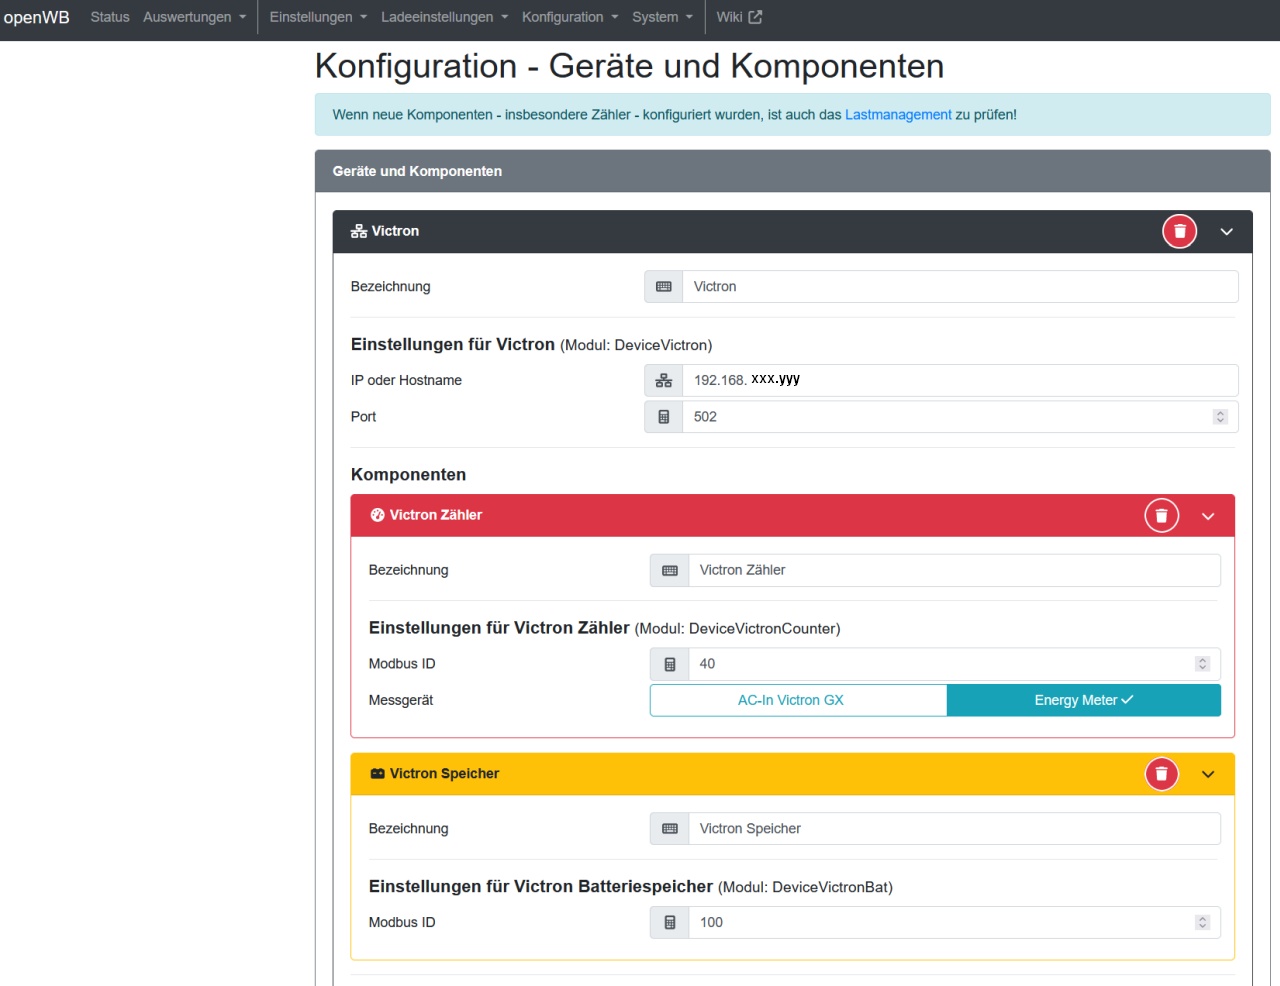The width and height of the screenshot is (1280, 986).
Task: Click network icon beside IP oder Hostname
Action: [x=664, y=381]
